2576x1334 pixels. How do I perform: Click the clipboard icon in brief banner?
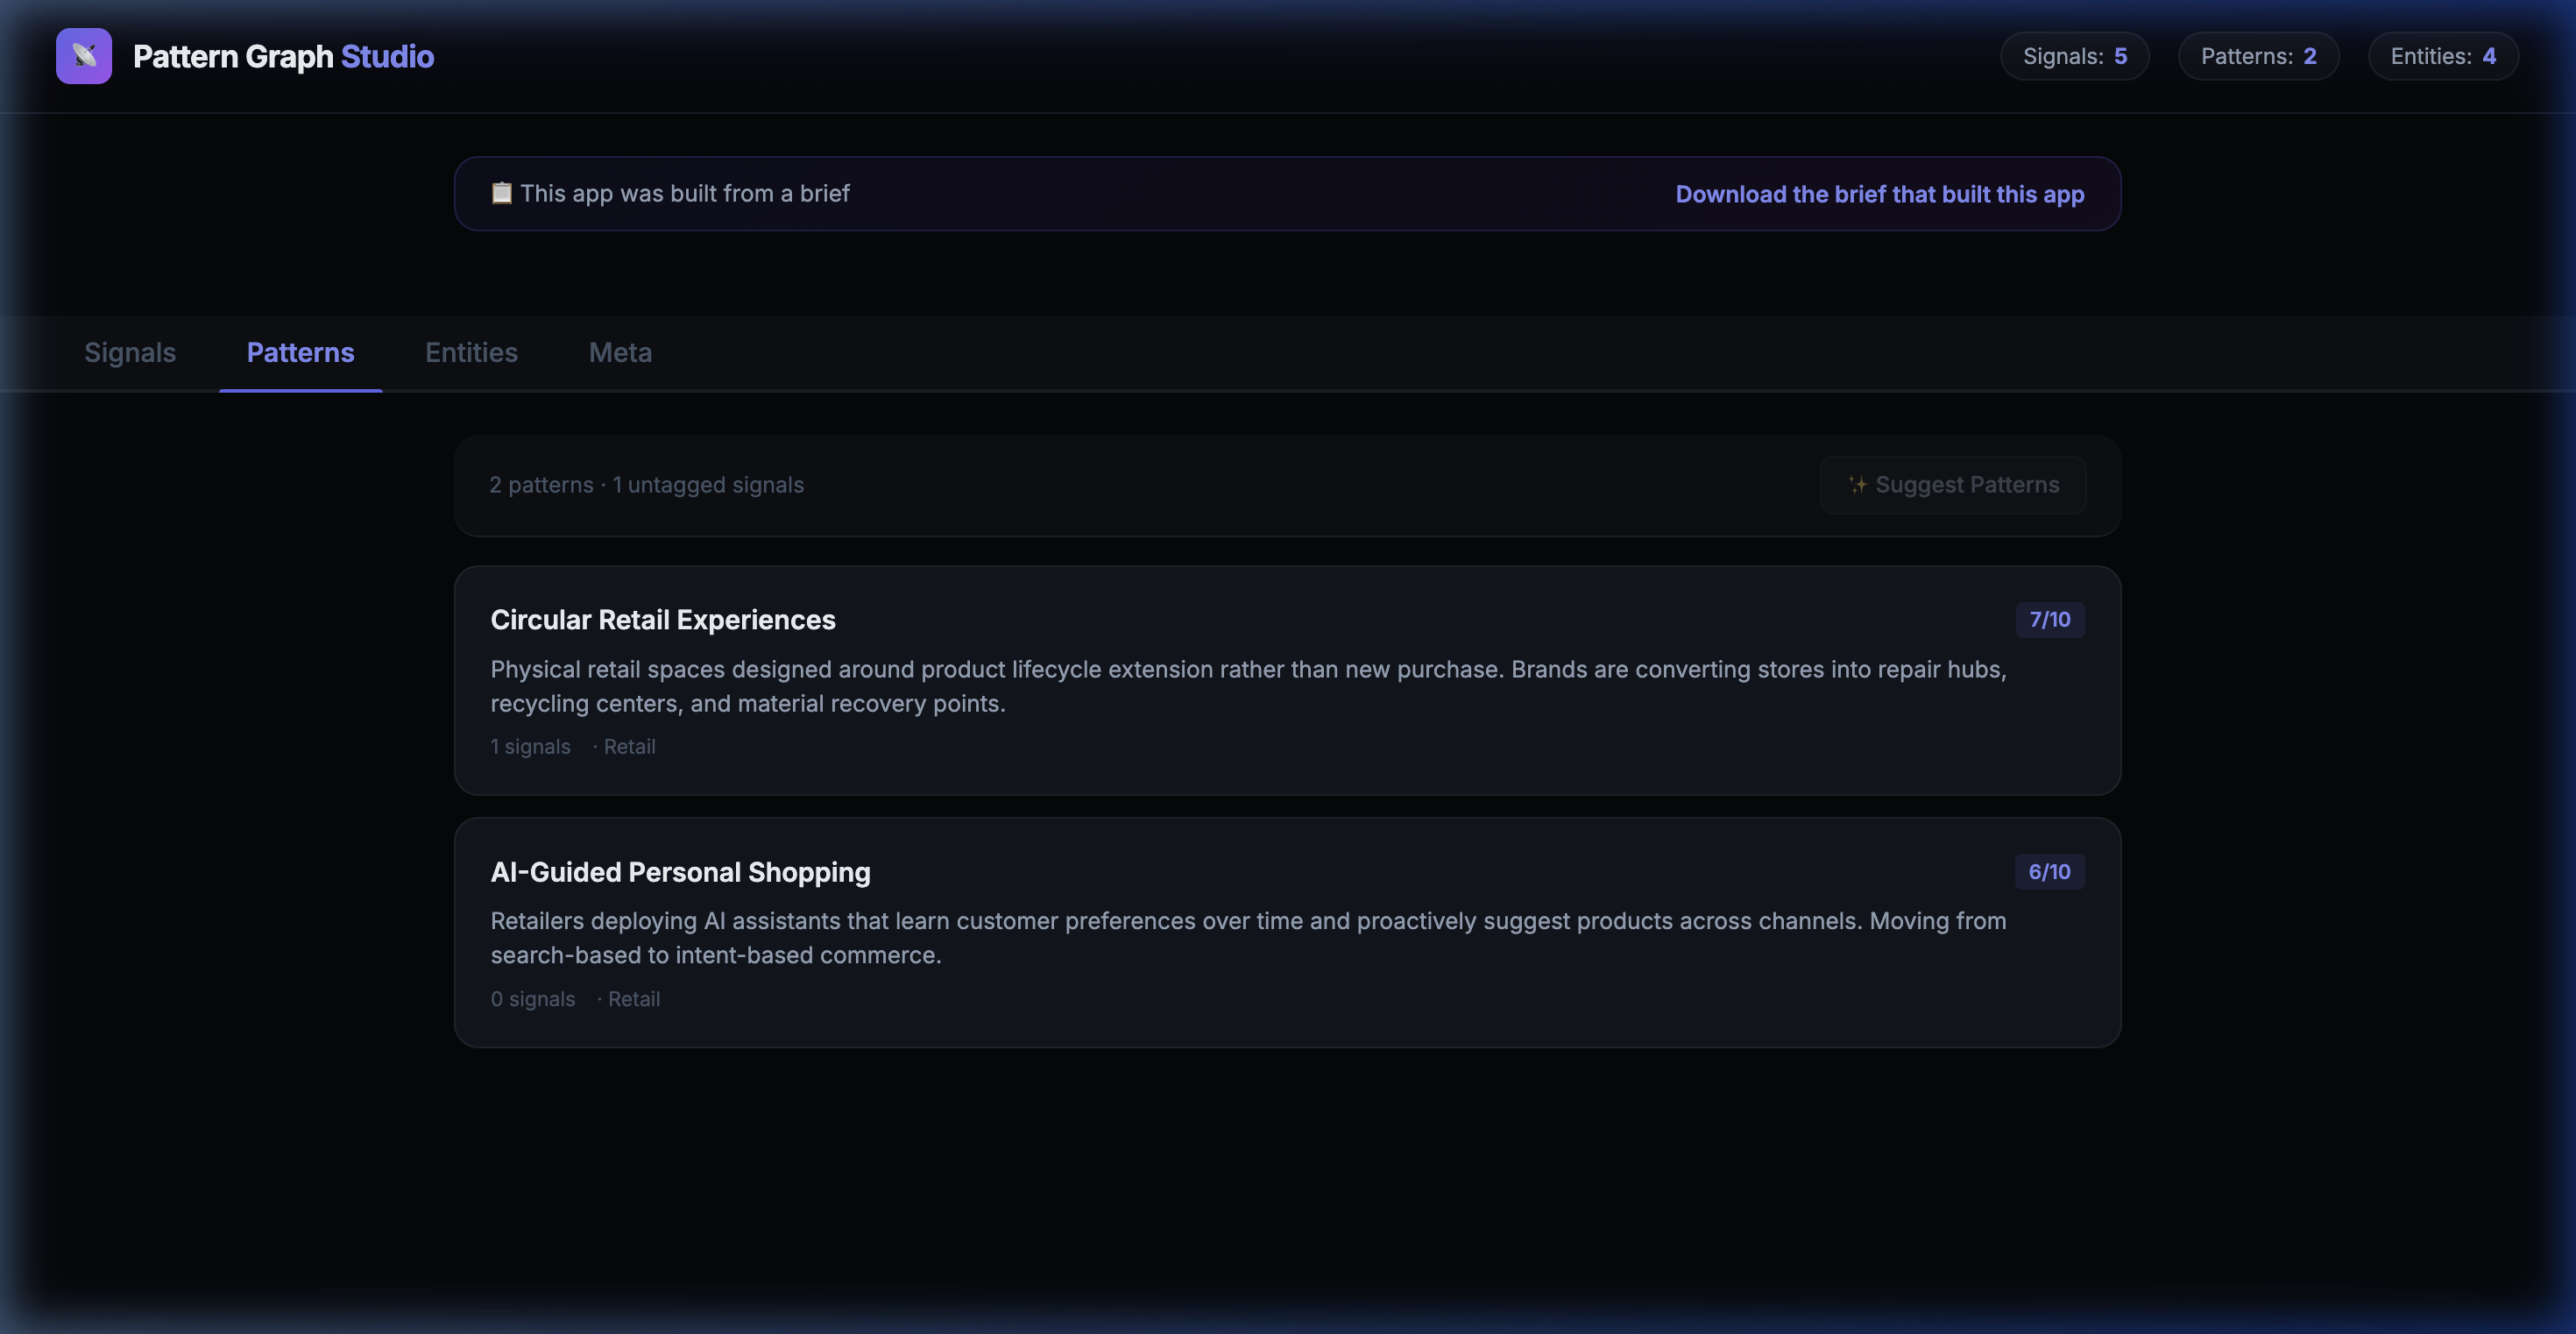[x=501, y=193]
